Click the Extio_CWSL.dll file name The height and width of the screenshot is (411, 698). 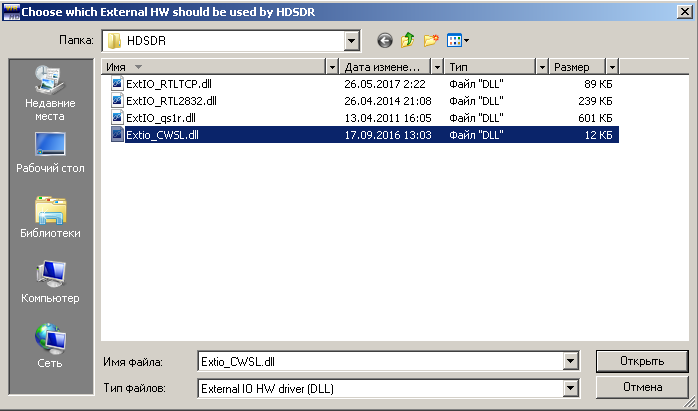(162, 135)
